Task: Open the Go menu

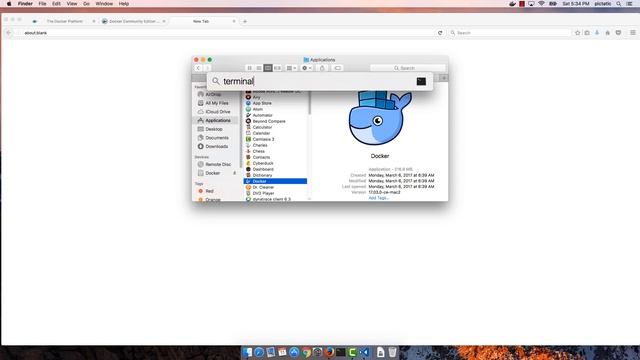Action: (86, 4)
